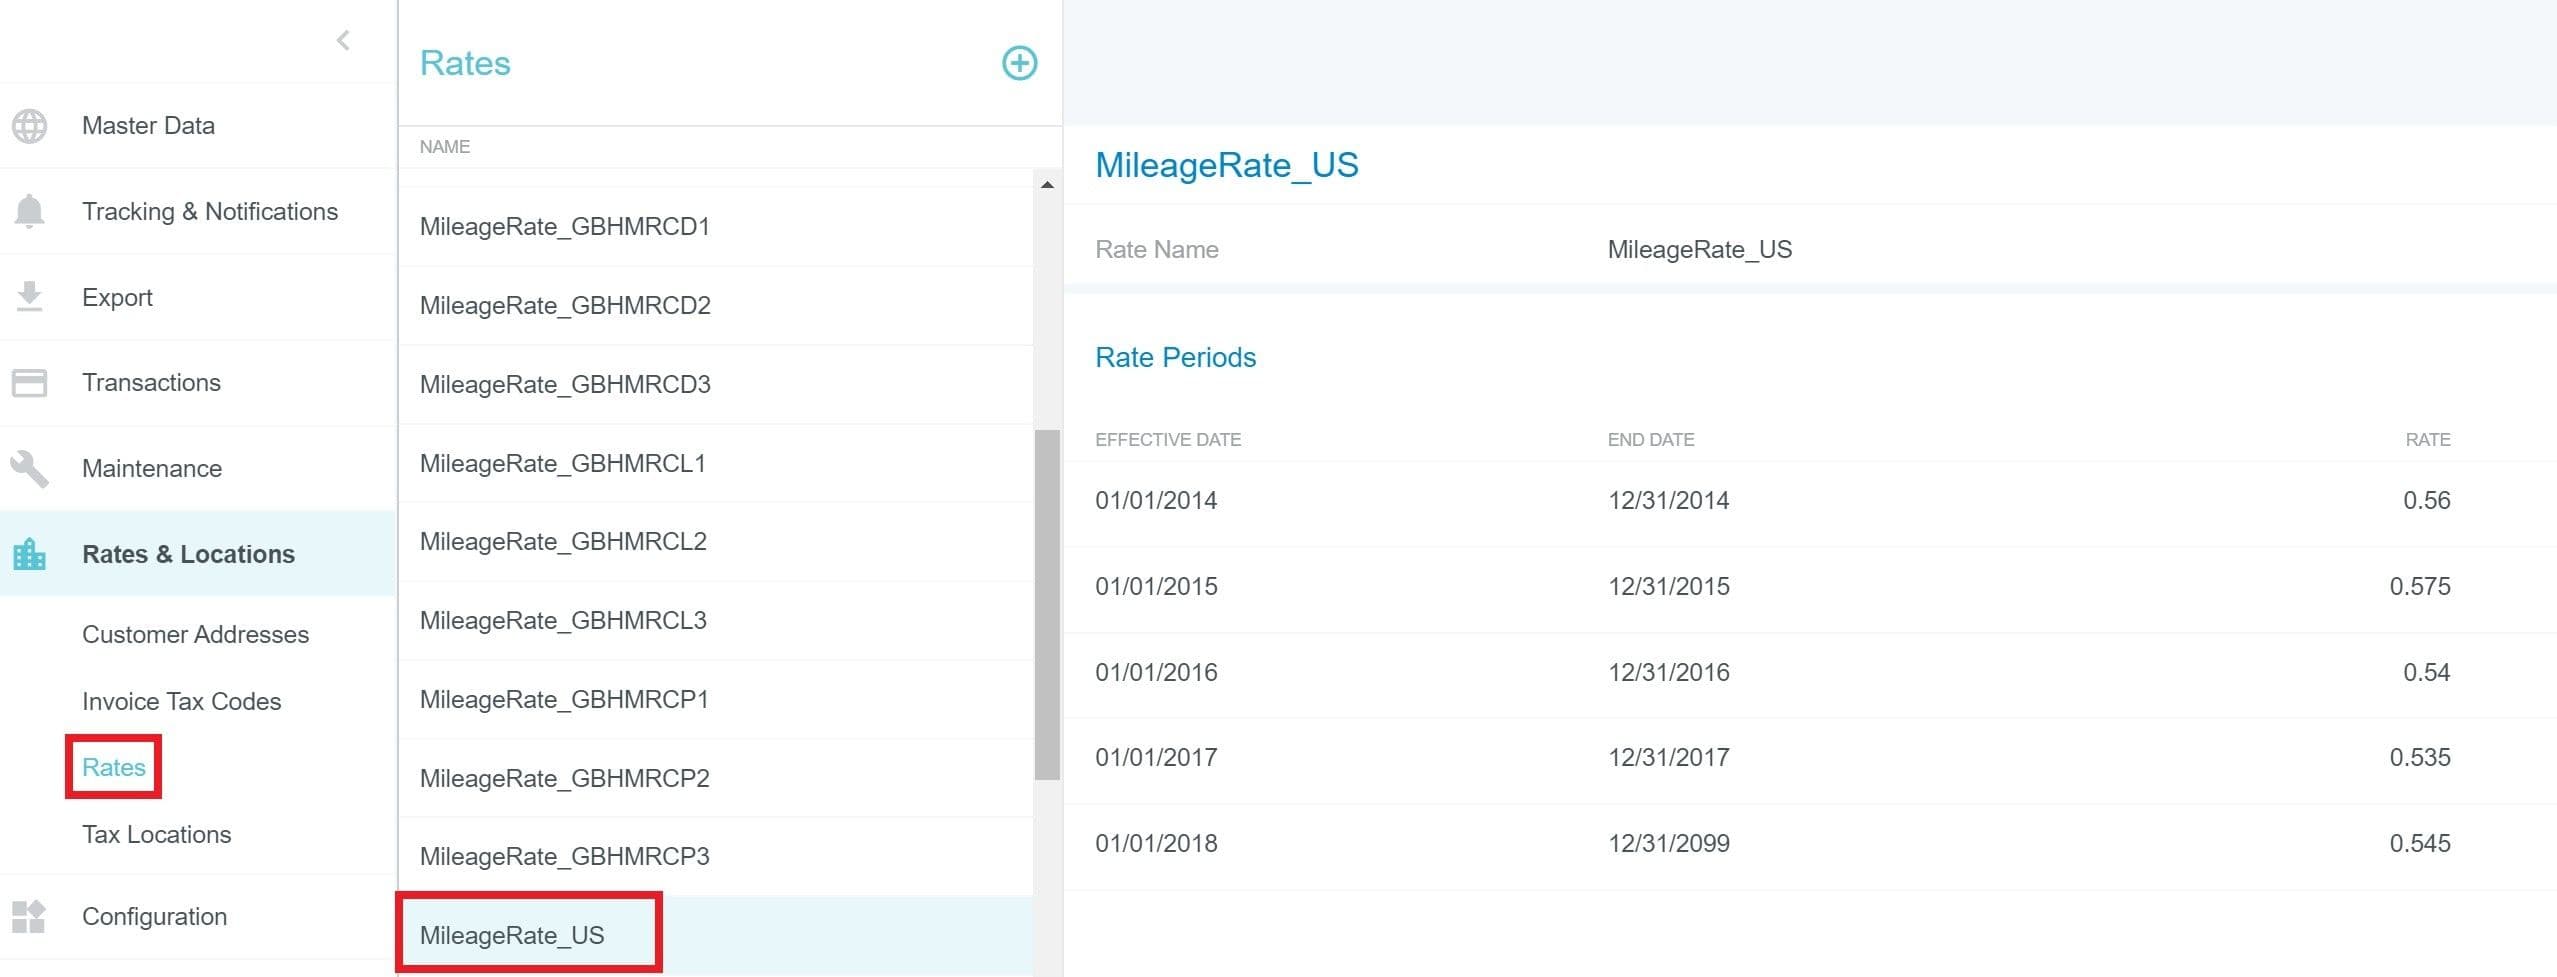Click the credit card Transactions icon
This screenshot has height=977, width=2557.
click(29, 383)
